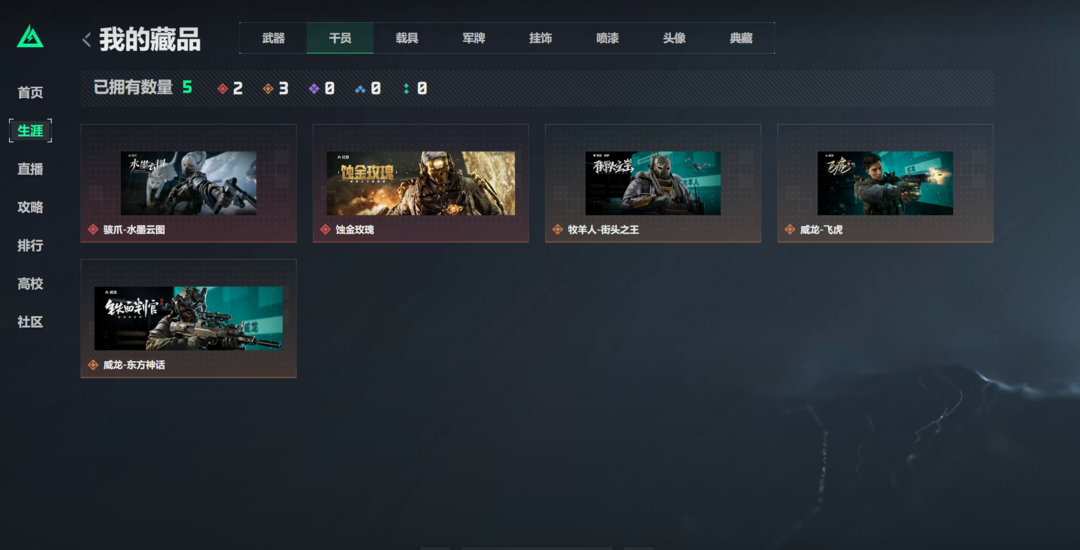Select the 喷漆 tab
Image resolution: width=1080 pixels, height=550 pixels.
pos(608,38)
